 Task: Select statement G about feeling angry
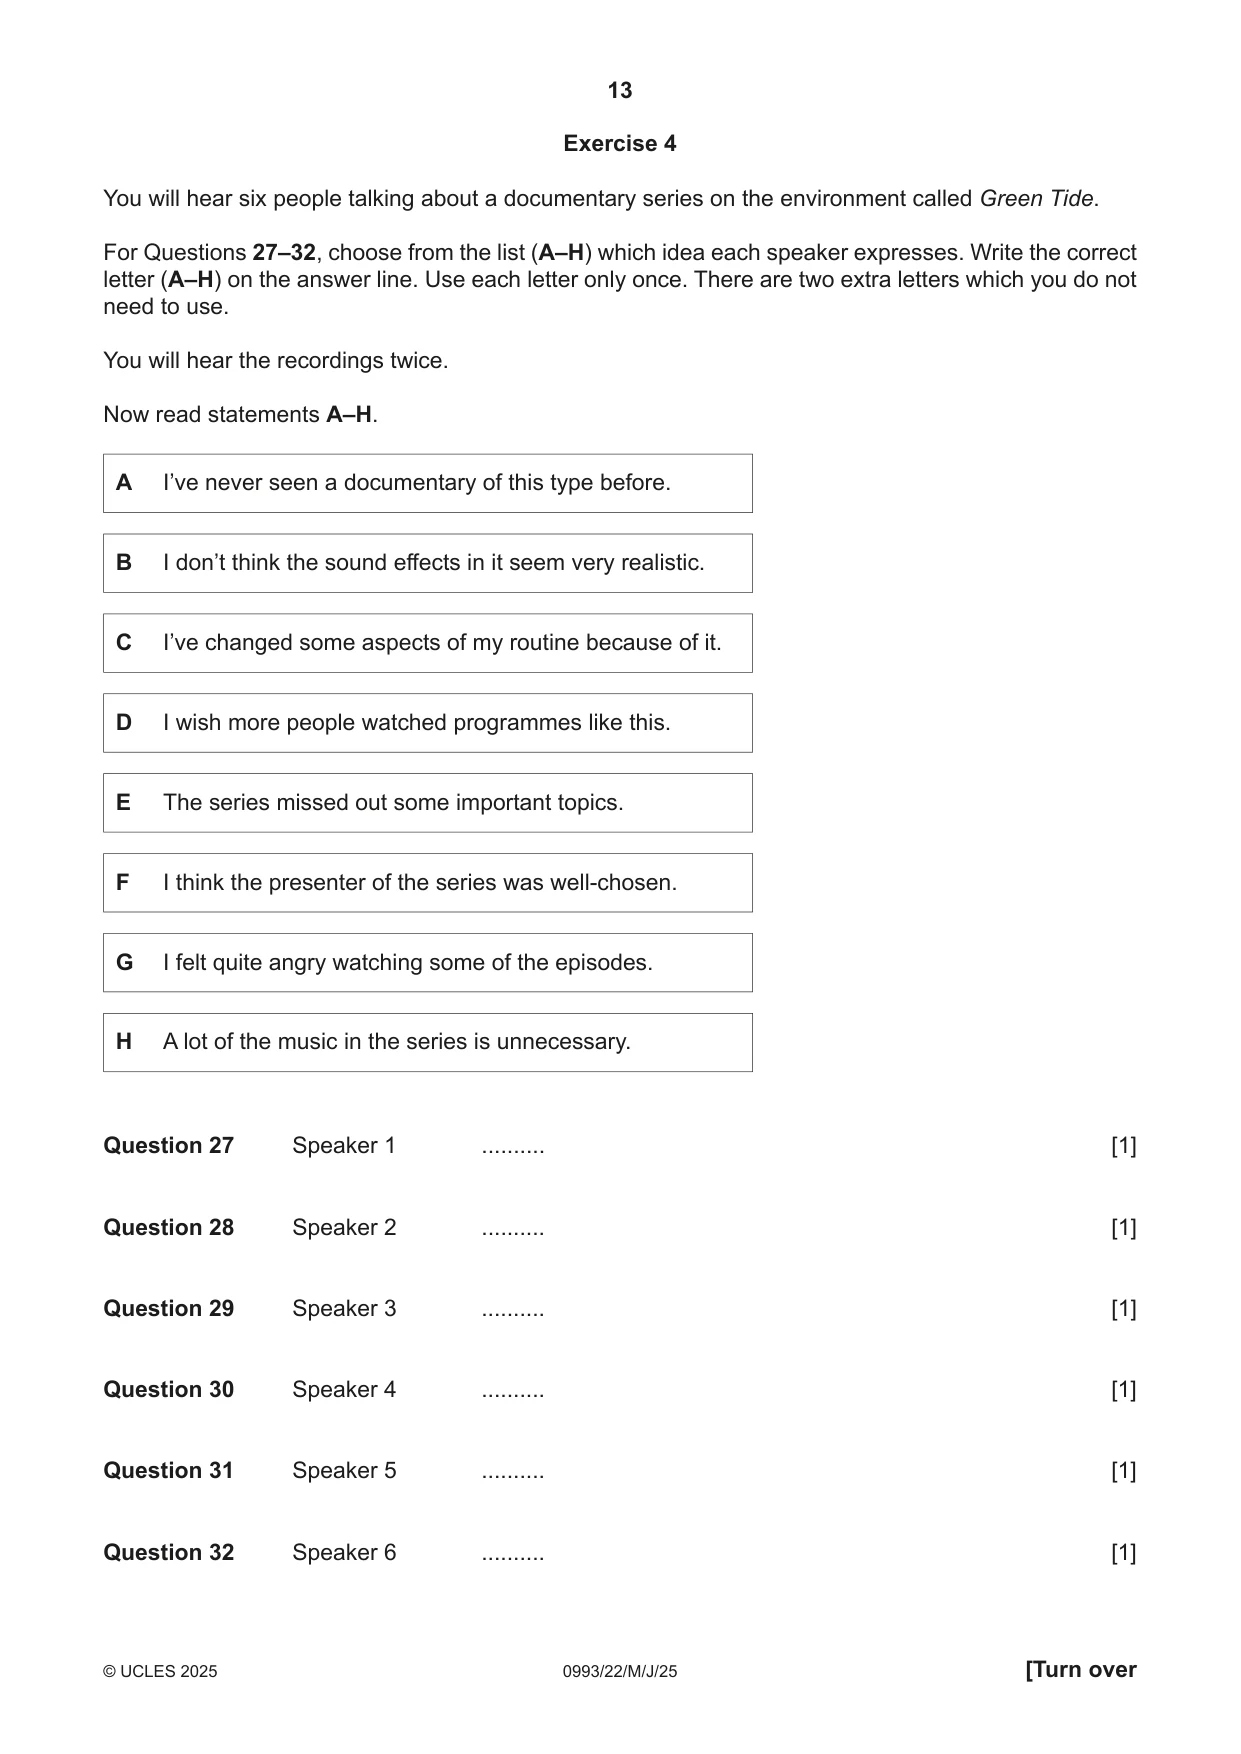coord(428,963)
